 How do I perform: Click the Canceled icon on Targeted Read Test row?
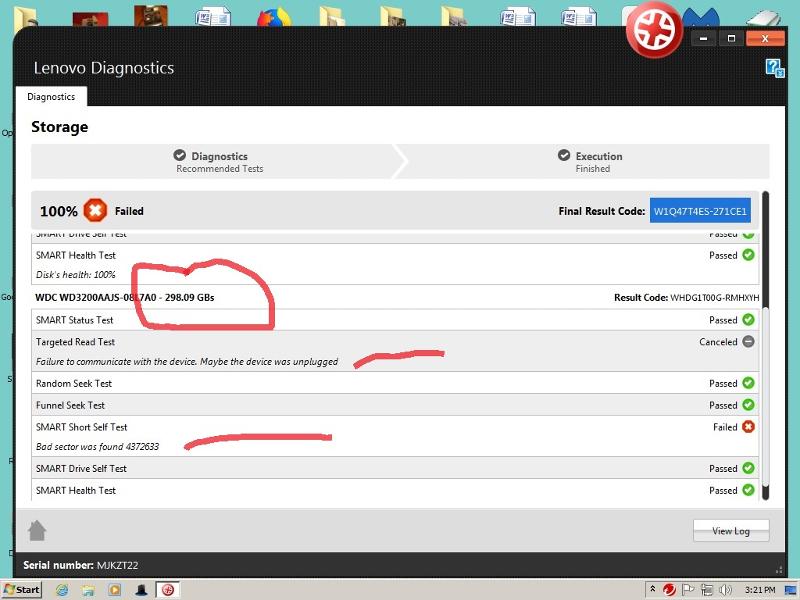[748, 341]
